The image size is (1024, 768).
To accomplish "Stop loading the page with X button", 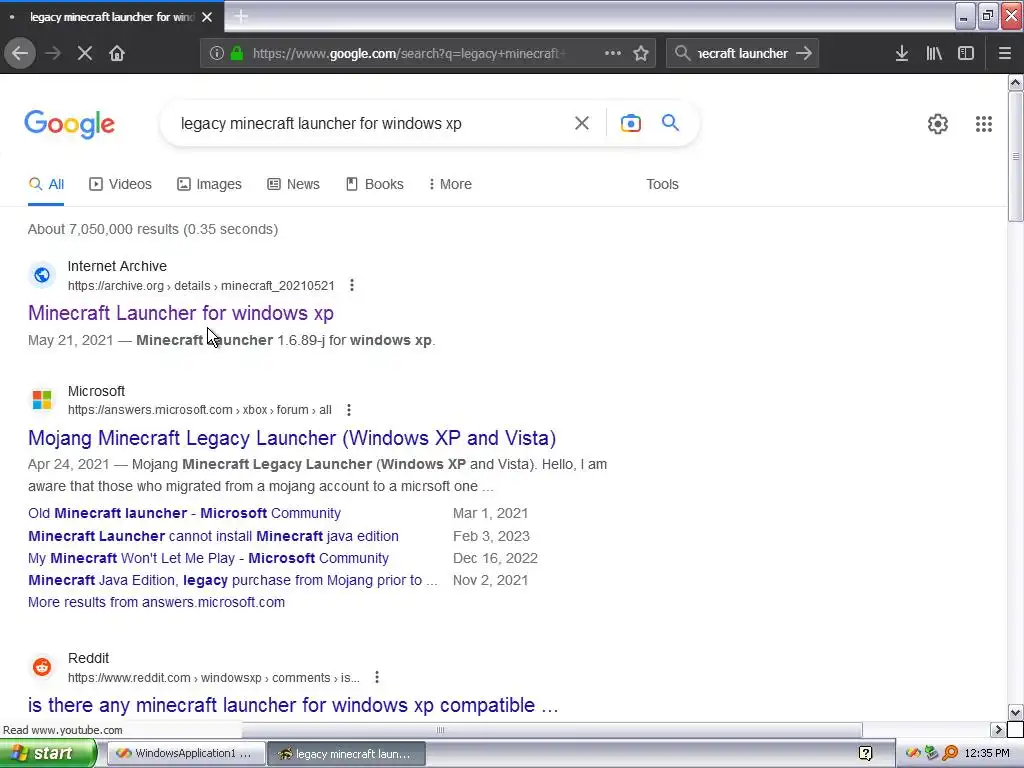I will pyautogui.click(x=85, y=54).
